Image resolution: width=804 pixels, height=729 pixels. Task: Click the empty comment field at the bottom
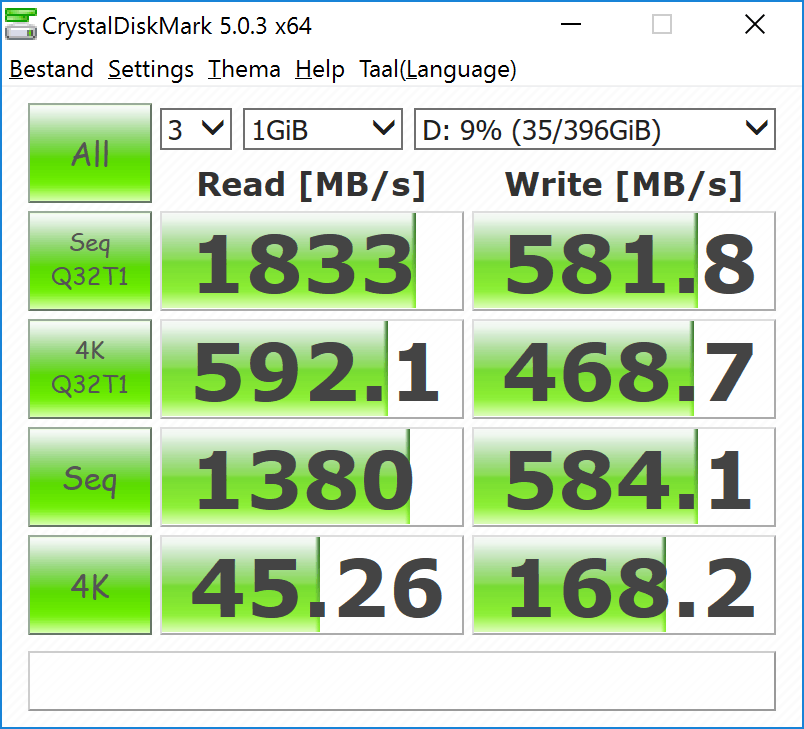(402, 681)
